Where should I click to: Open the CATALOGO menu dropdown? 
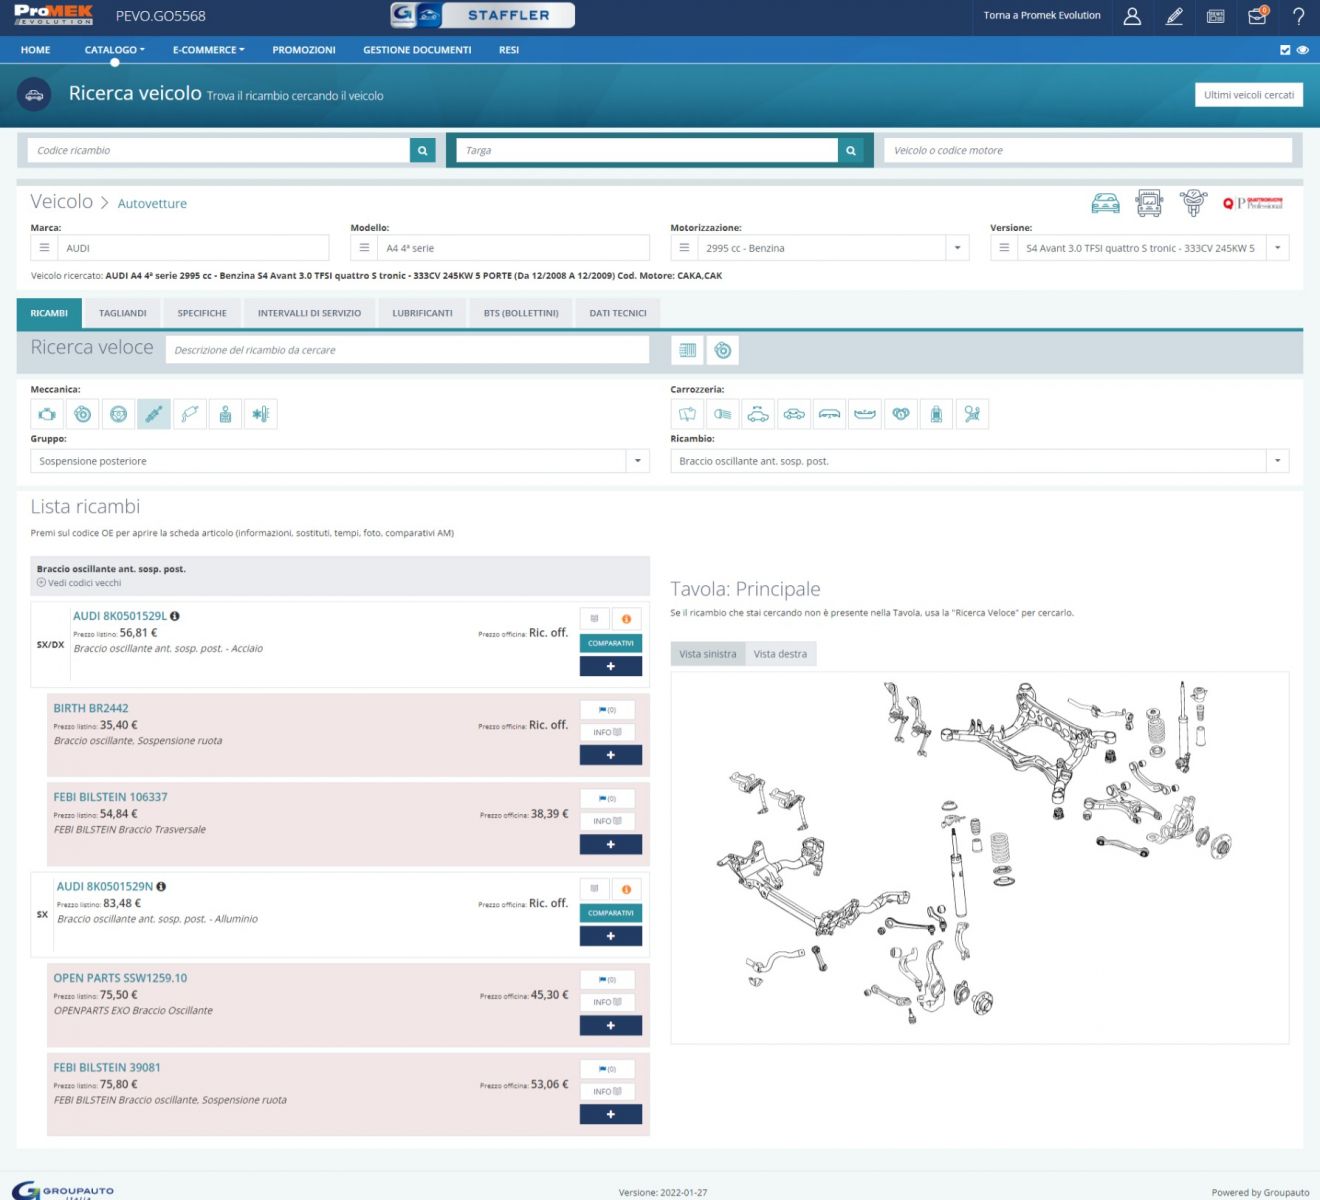click(x=115, y=50)
